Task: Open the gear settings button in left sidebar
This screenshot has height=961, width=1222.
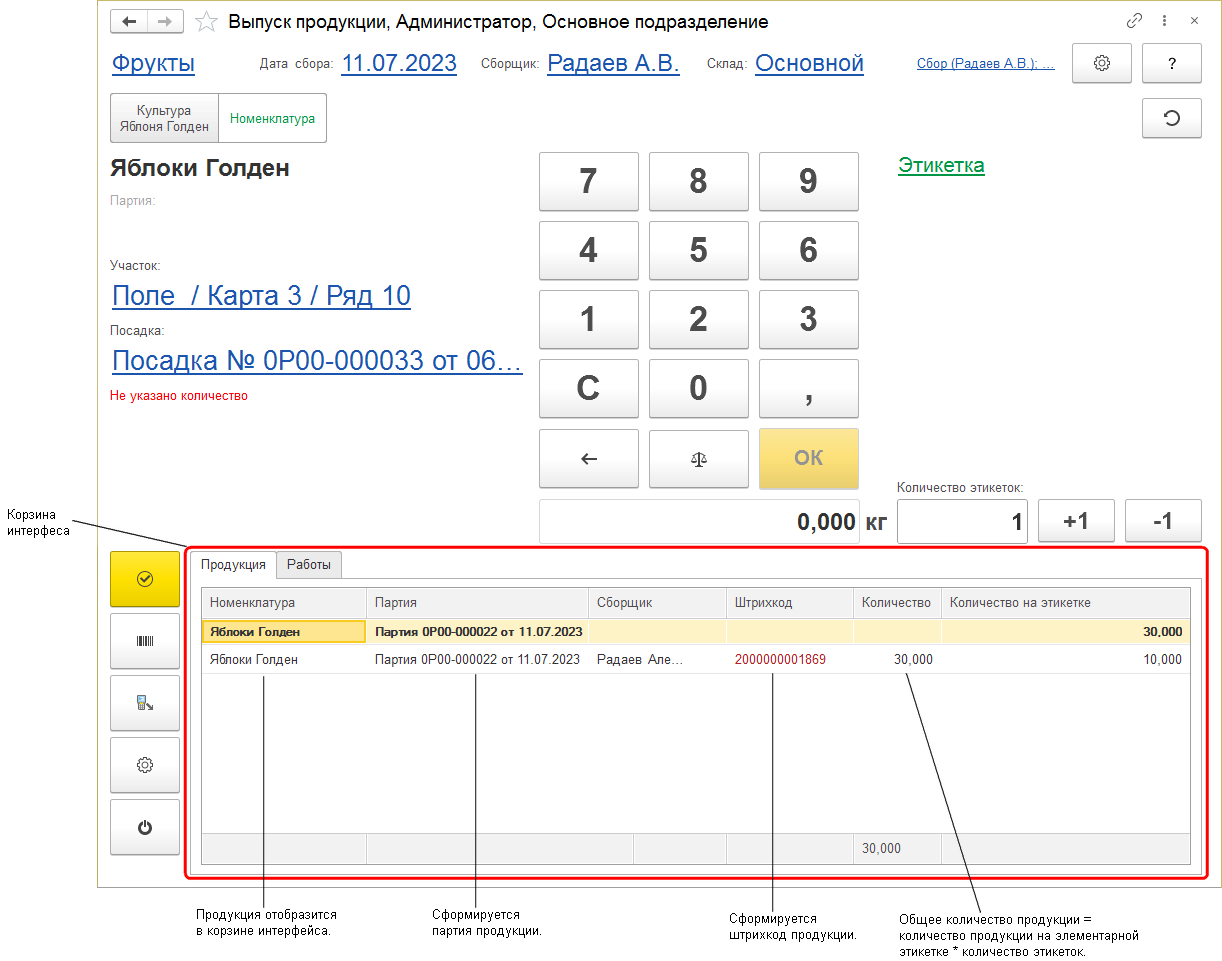Action: click(x=144, y=765)
